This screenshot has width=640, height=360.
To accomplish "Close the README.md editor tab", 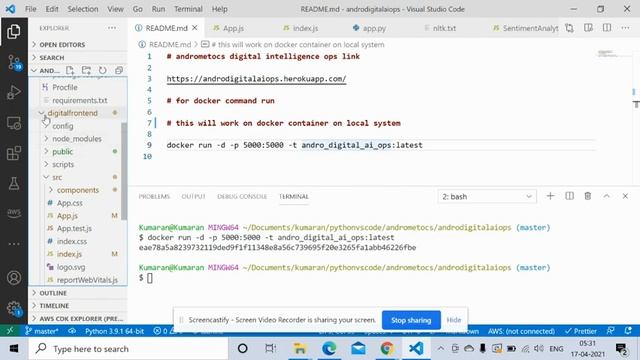I will click(x=195, y=28).
